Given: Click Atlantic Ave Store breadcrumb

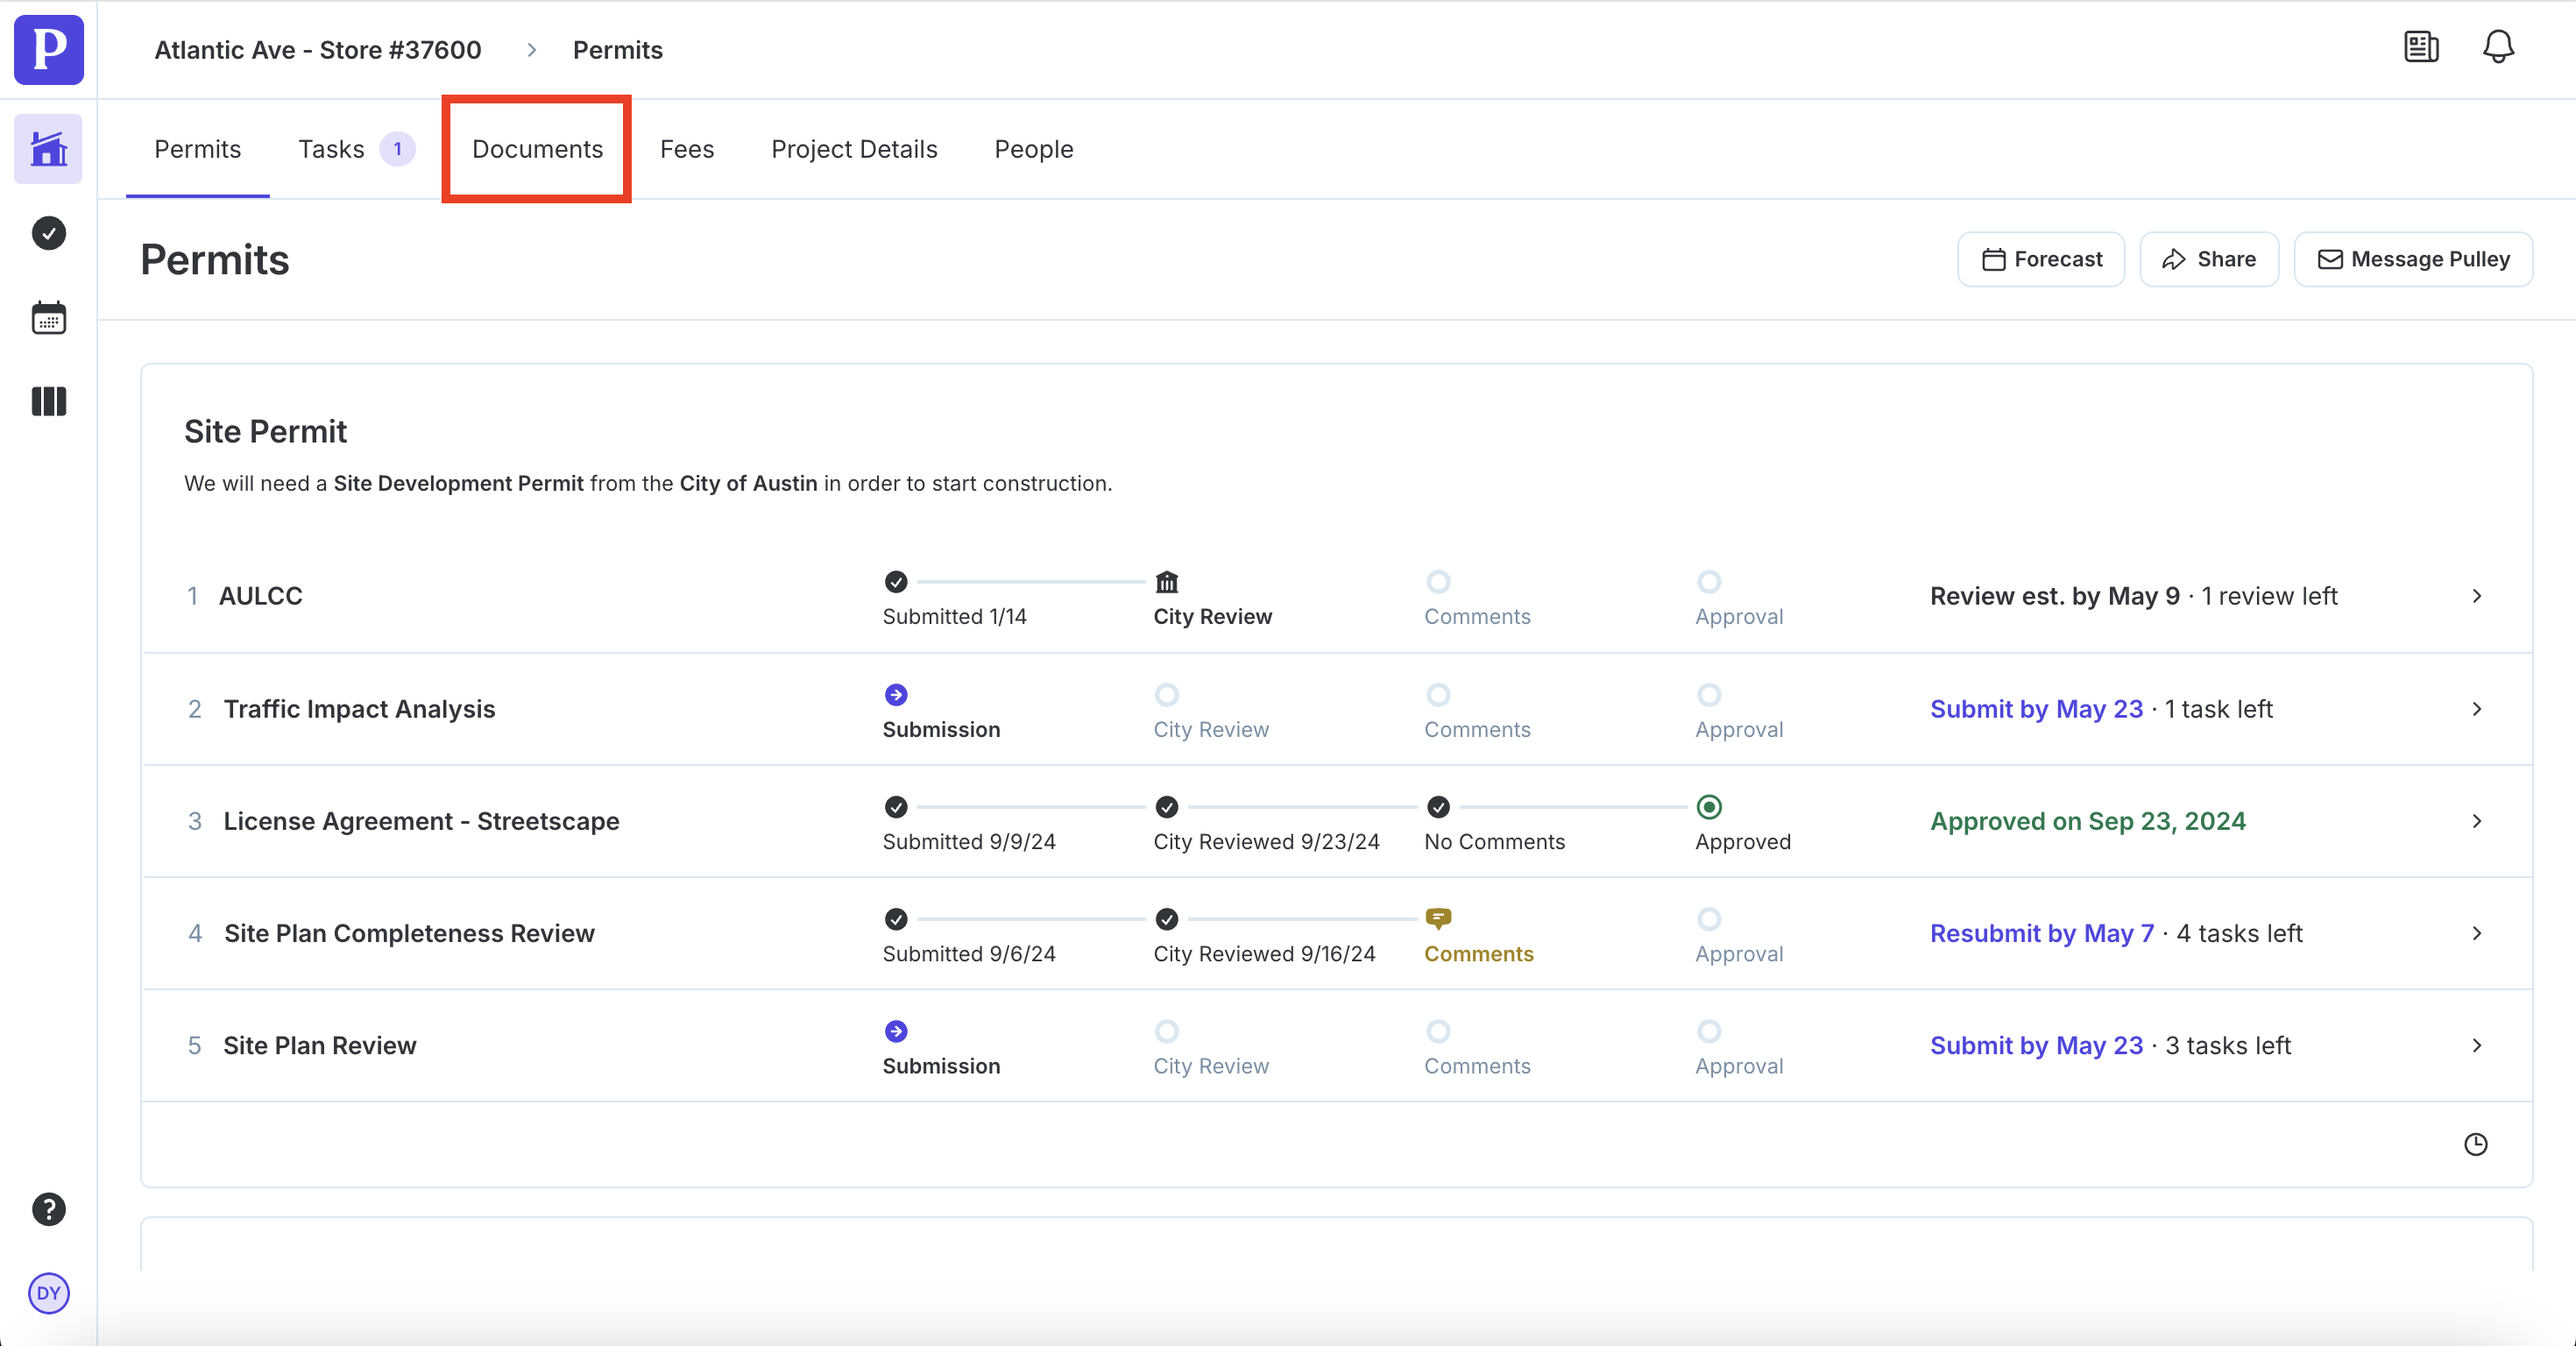Looking at the screenshot, I should point(317,50).
